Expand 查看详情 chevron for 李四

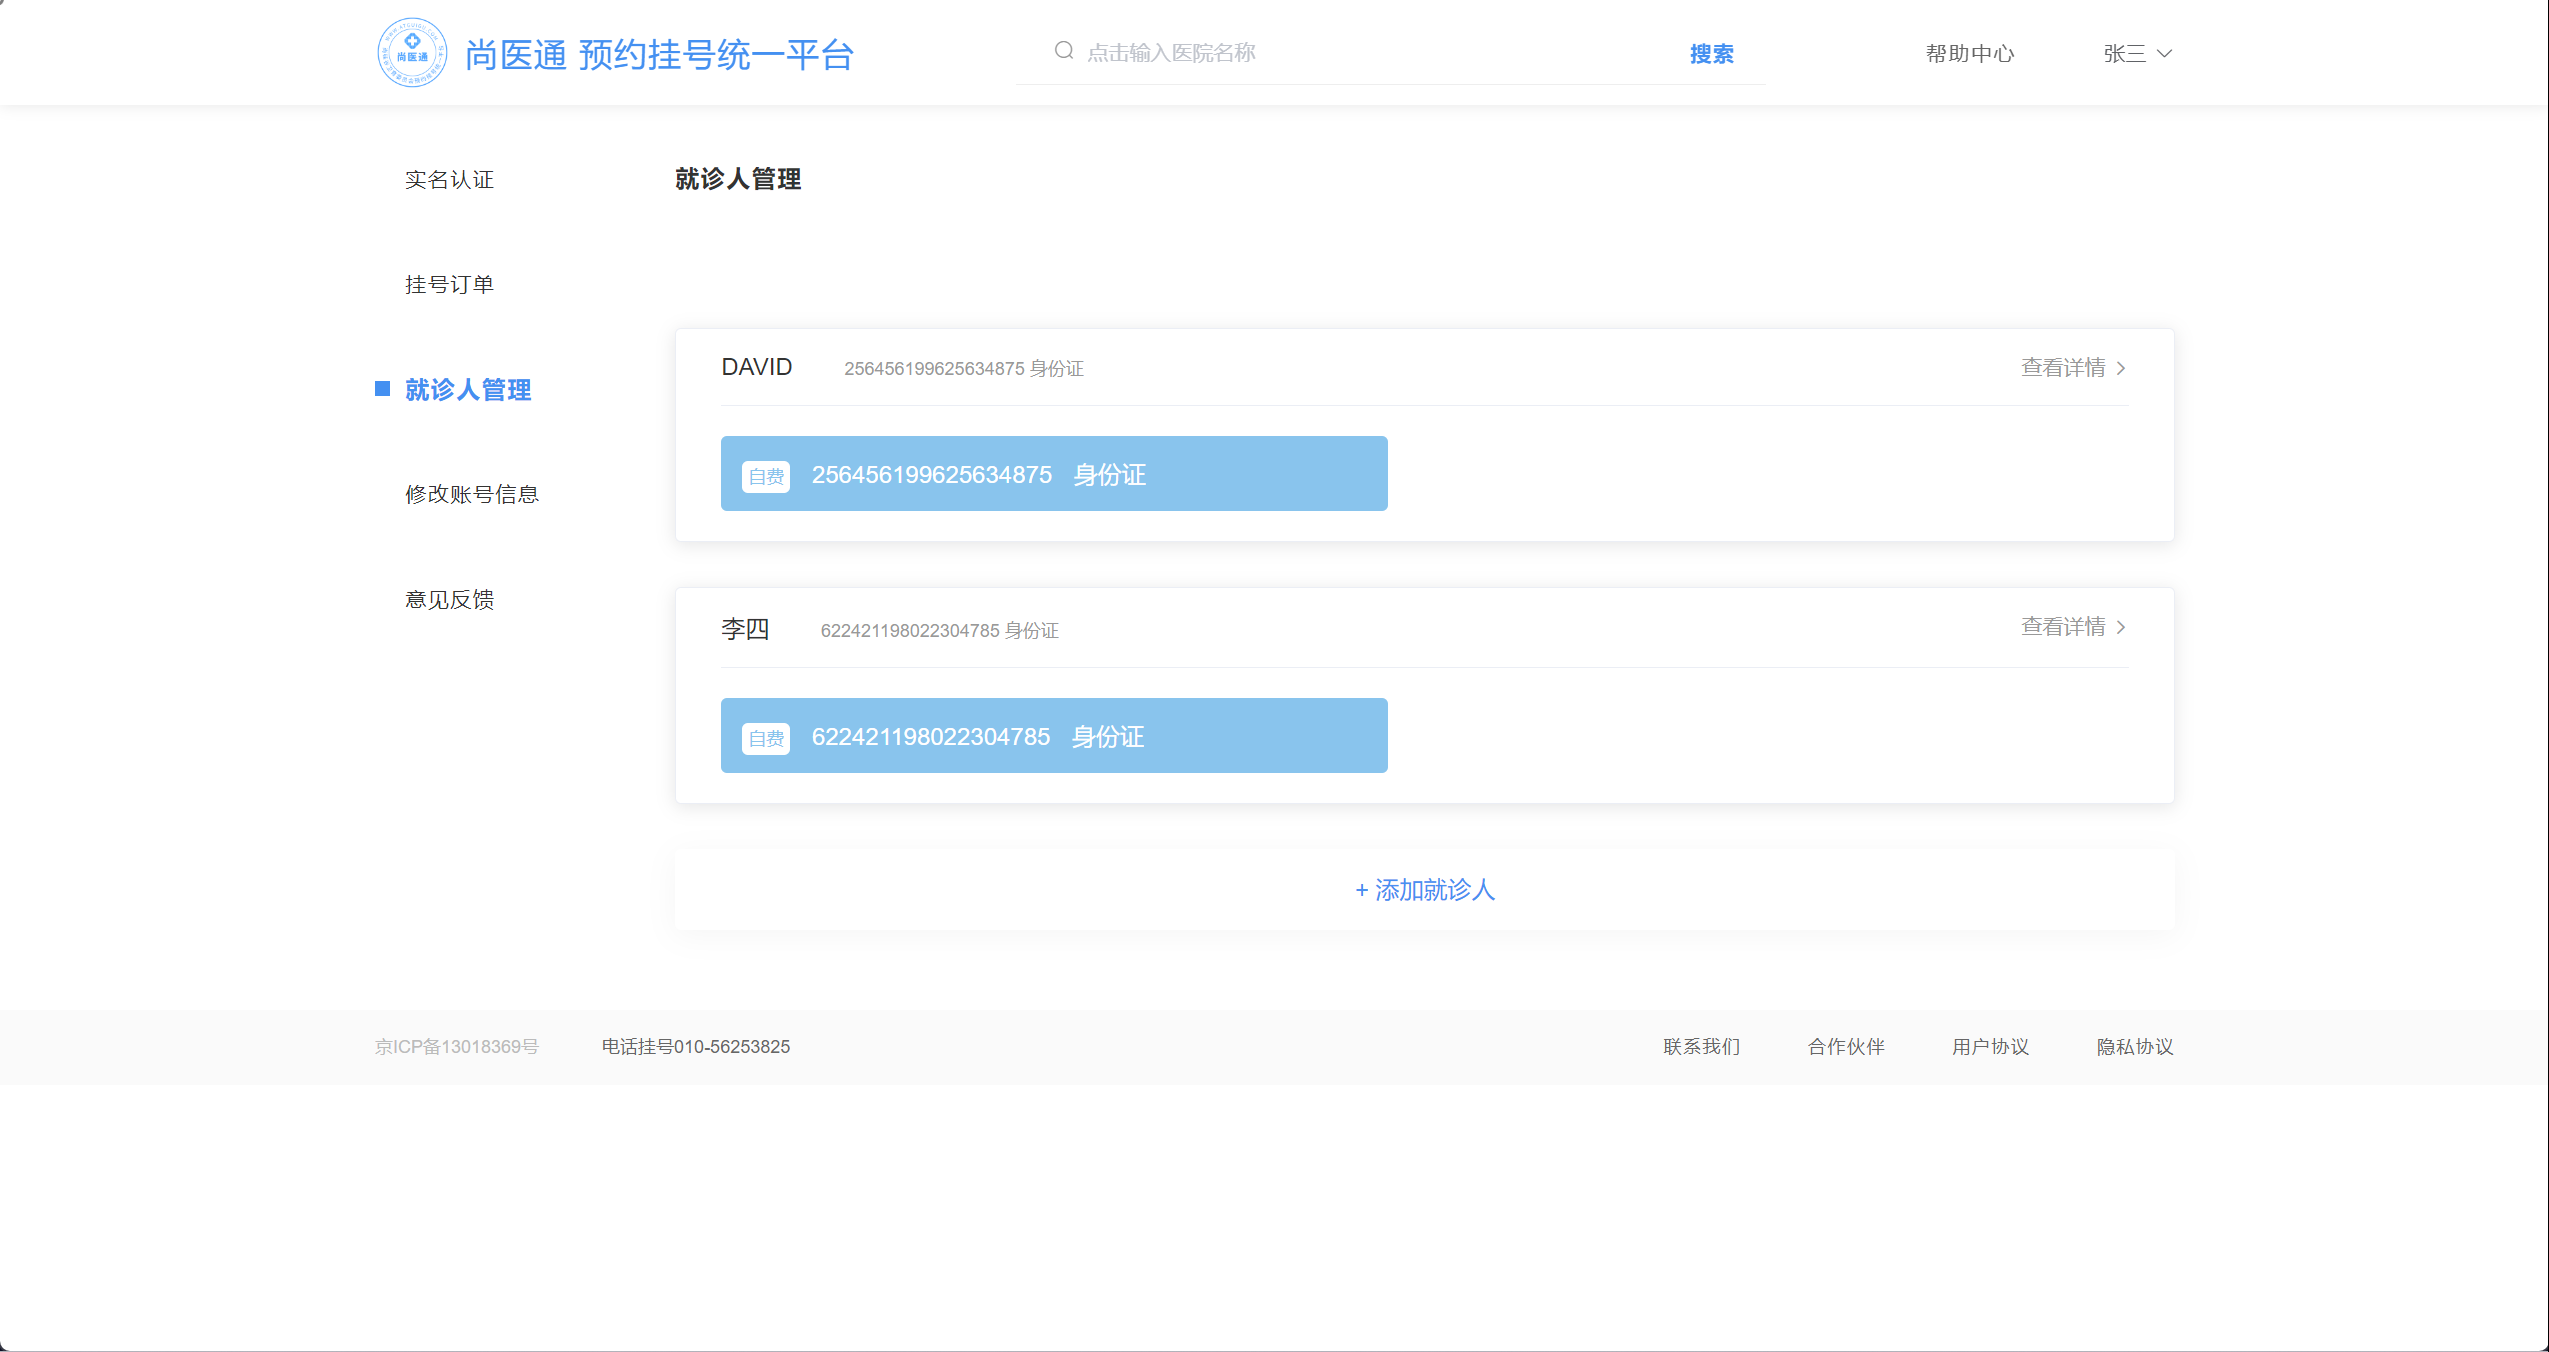[2121, 627]
